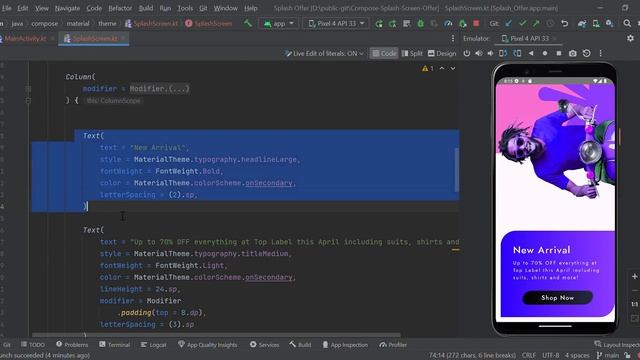The height and width of the screenshot is (360, 640).
Task: Go to previous highlighted warning arrow
Action: [x=442, y=68]
